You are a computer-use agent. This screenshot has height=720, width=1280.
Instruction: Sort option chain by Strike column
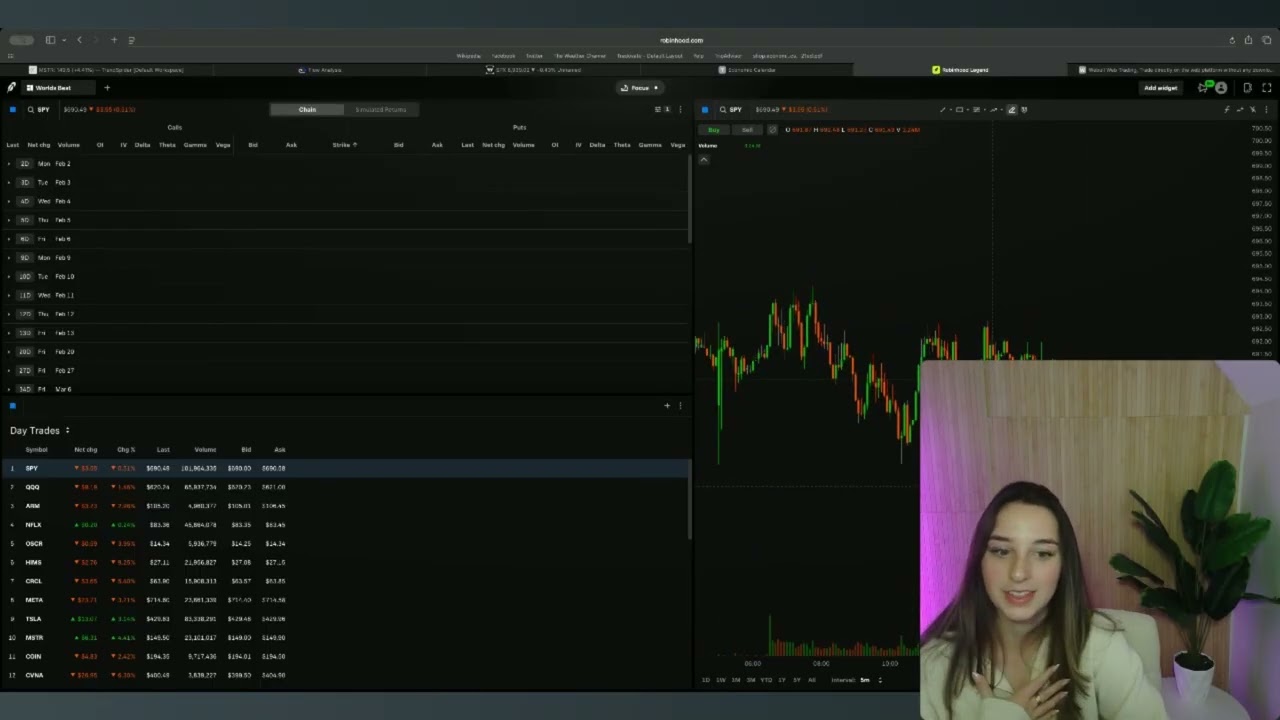[x=344, y=145]
